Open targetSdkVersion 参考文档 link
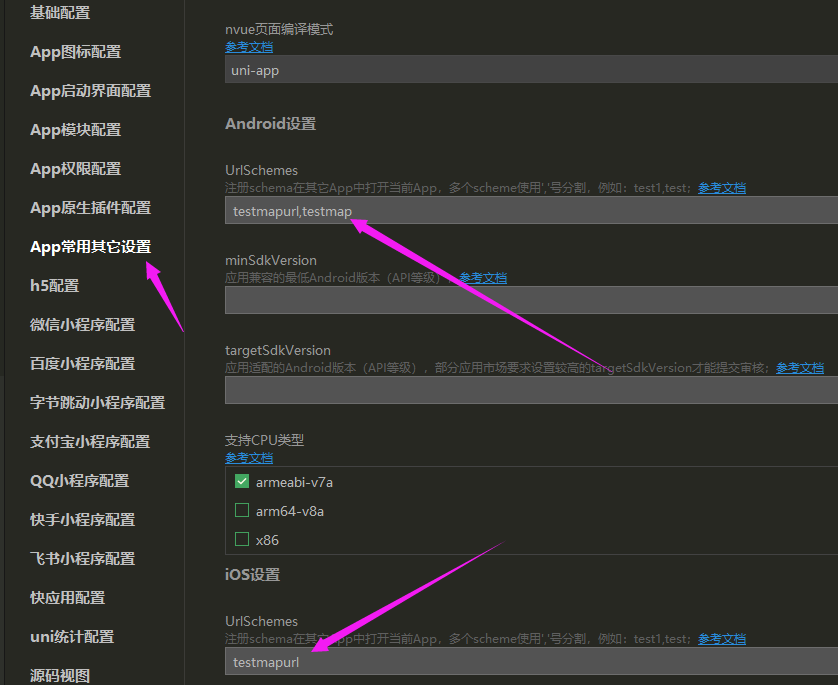 (799, 367)
